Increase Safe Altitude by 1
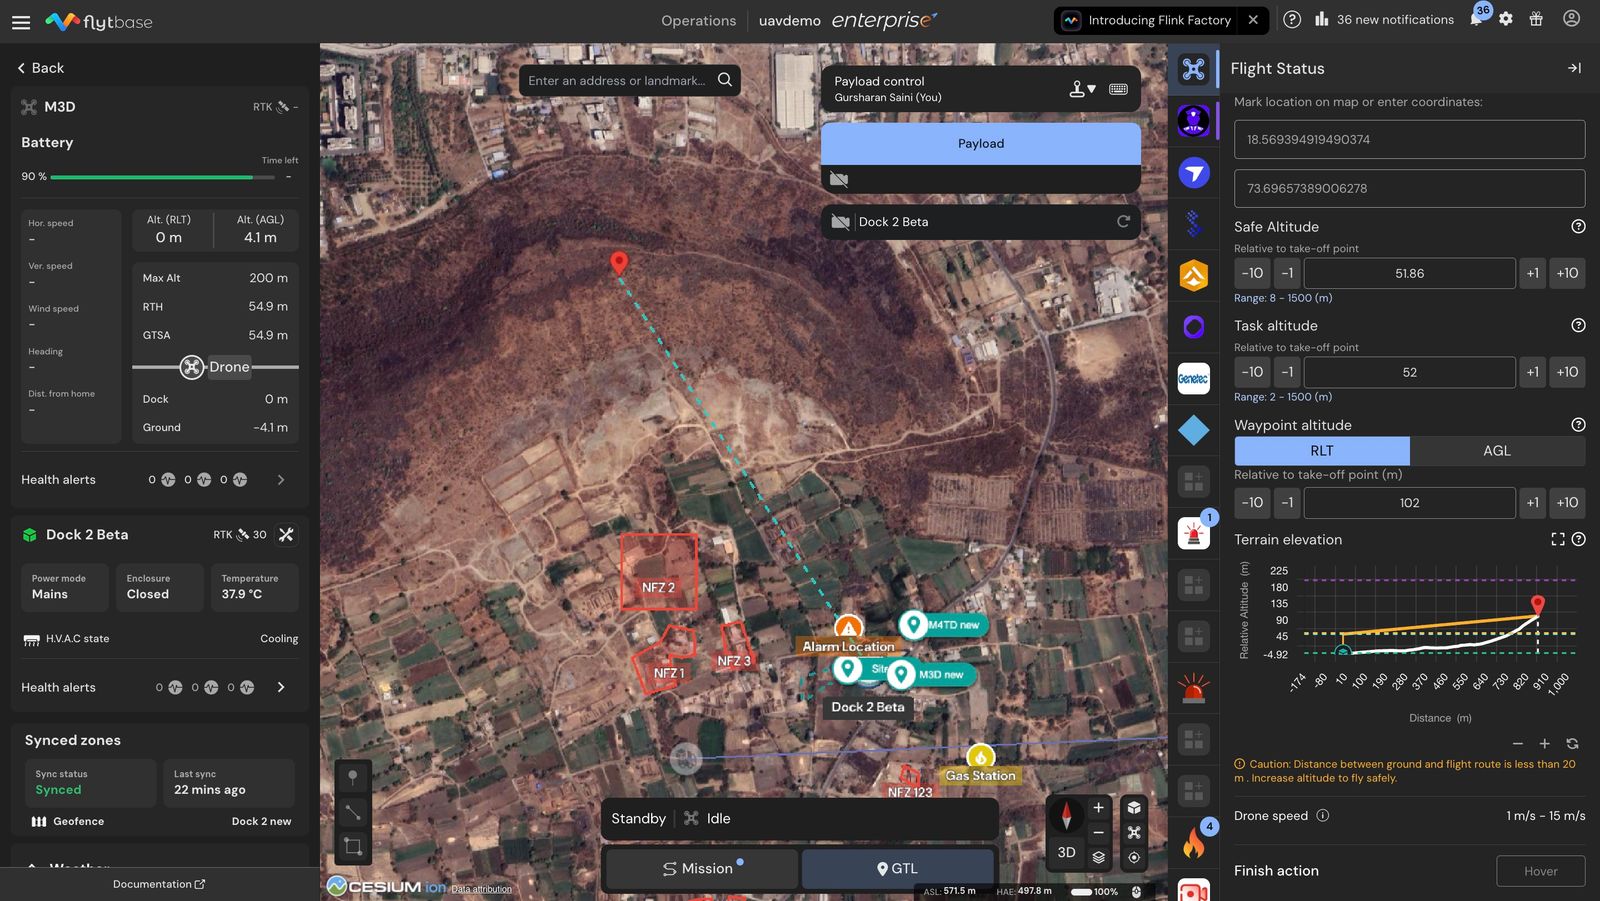Screen dimensions: 1600x901 1532,273
